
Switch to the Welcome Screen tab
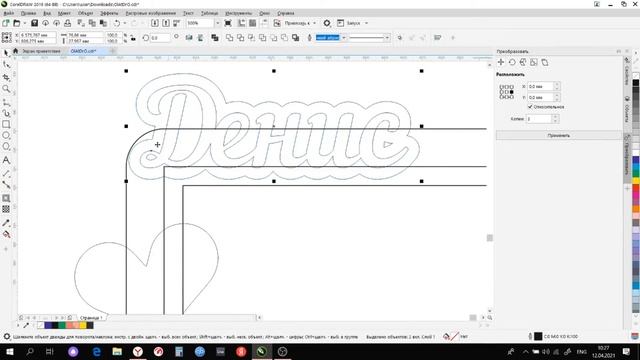[41, 51]
